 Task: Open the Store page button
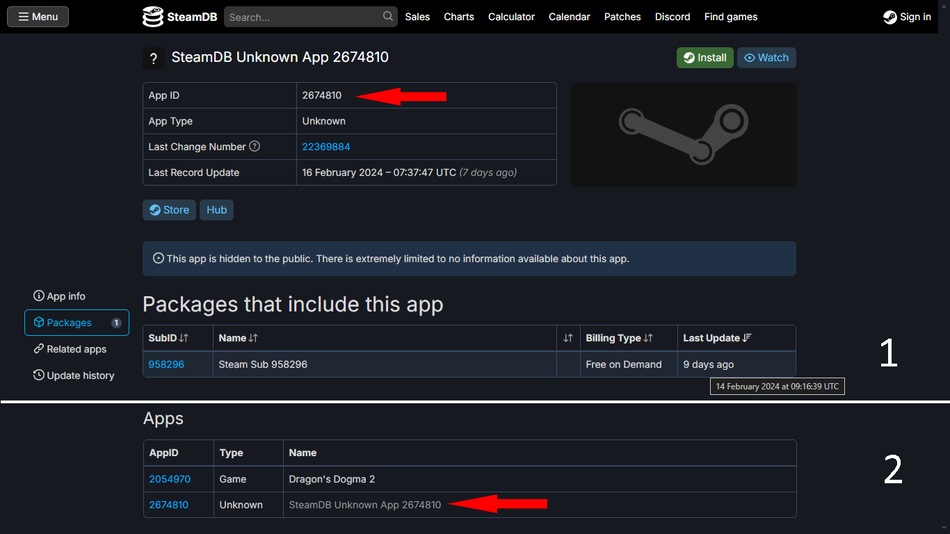(x=169, y=210)
